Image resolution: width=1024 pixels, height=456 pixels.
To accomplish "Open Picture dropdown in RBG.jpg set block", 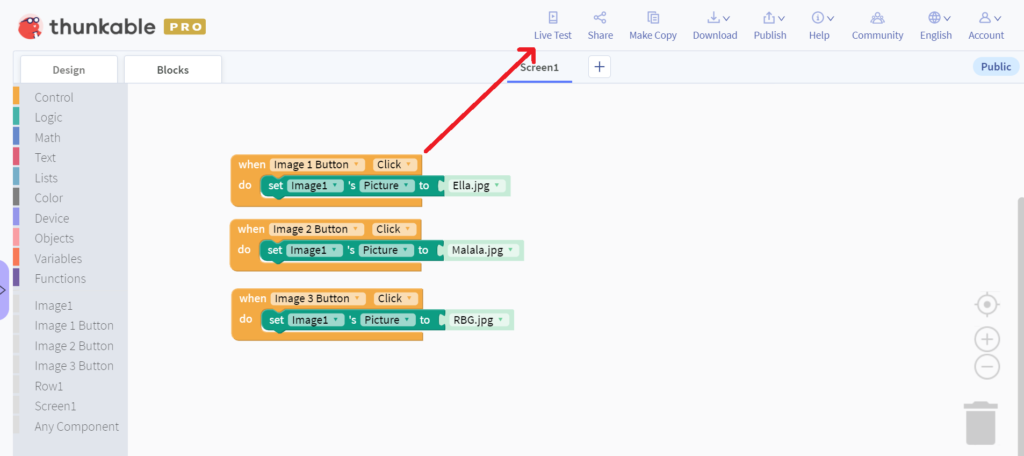I will click(x=389, y=320).
